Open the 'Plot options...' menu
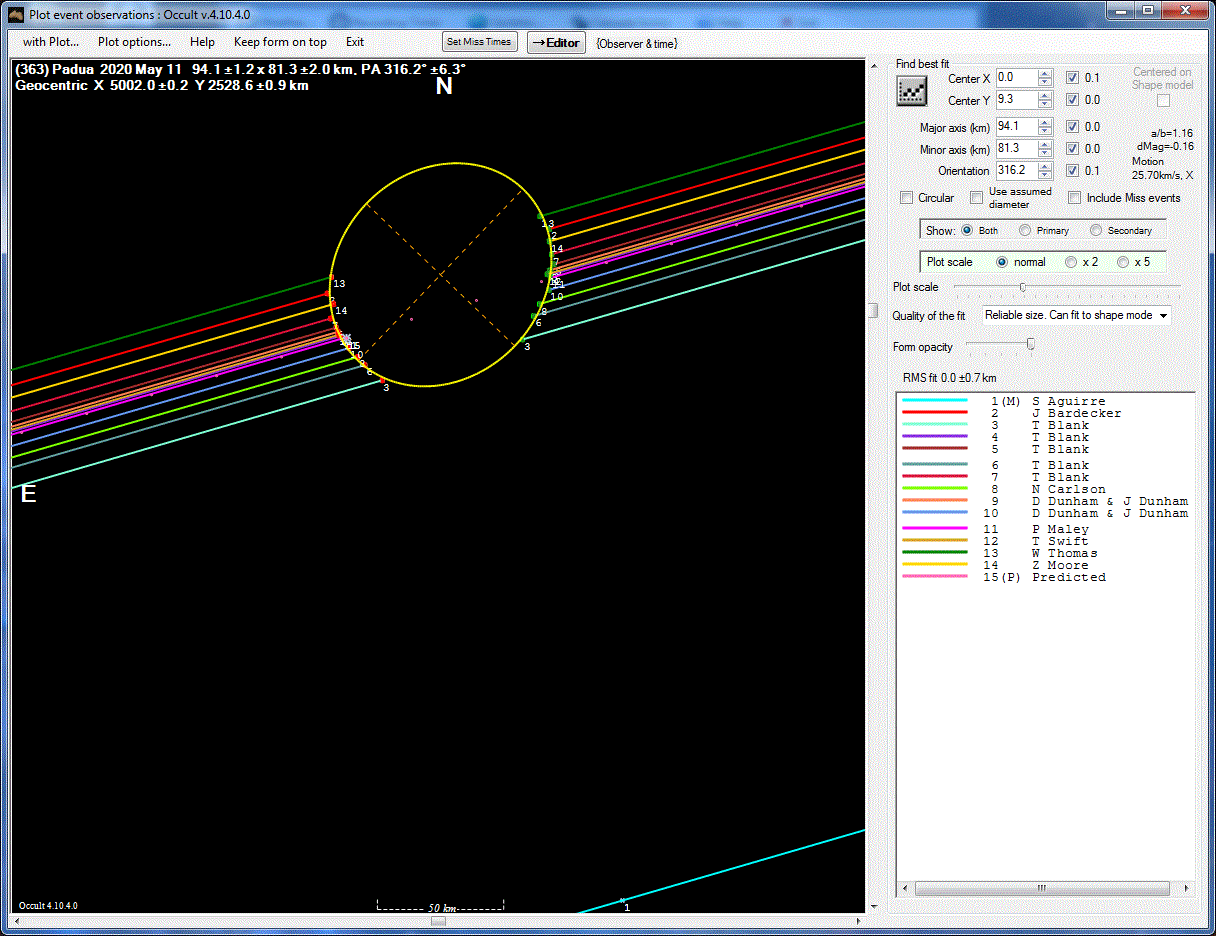Screen dimensions: 1216x936 pyautogui.click(x=134, y=42)
